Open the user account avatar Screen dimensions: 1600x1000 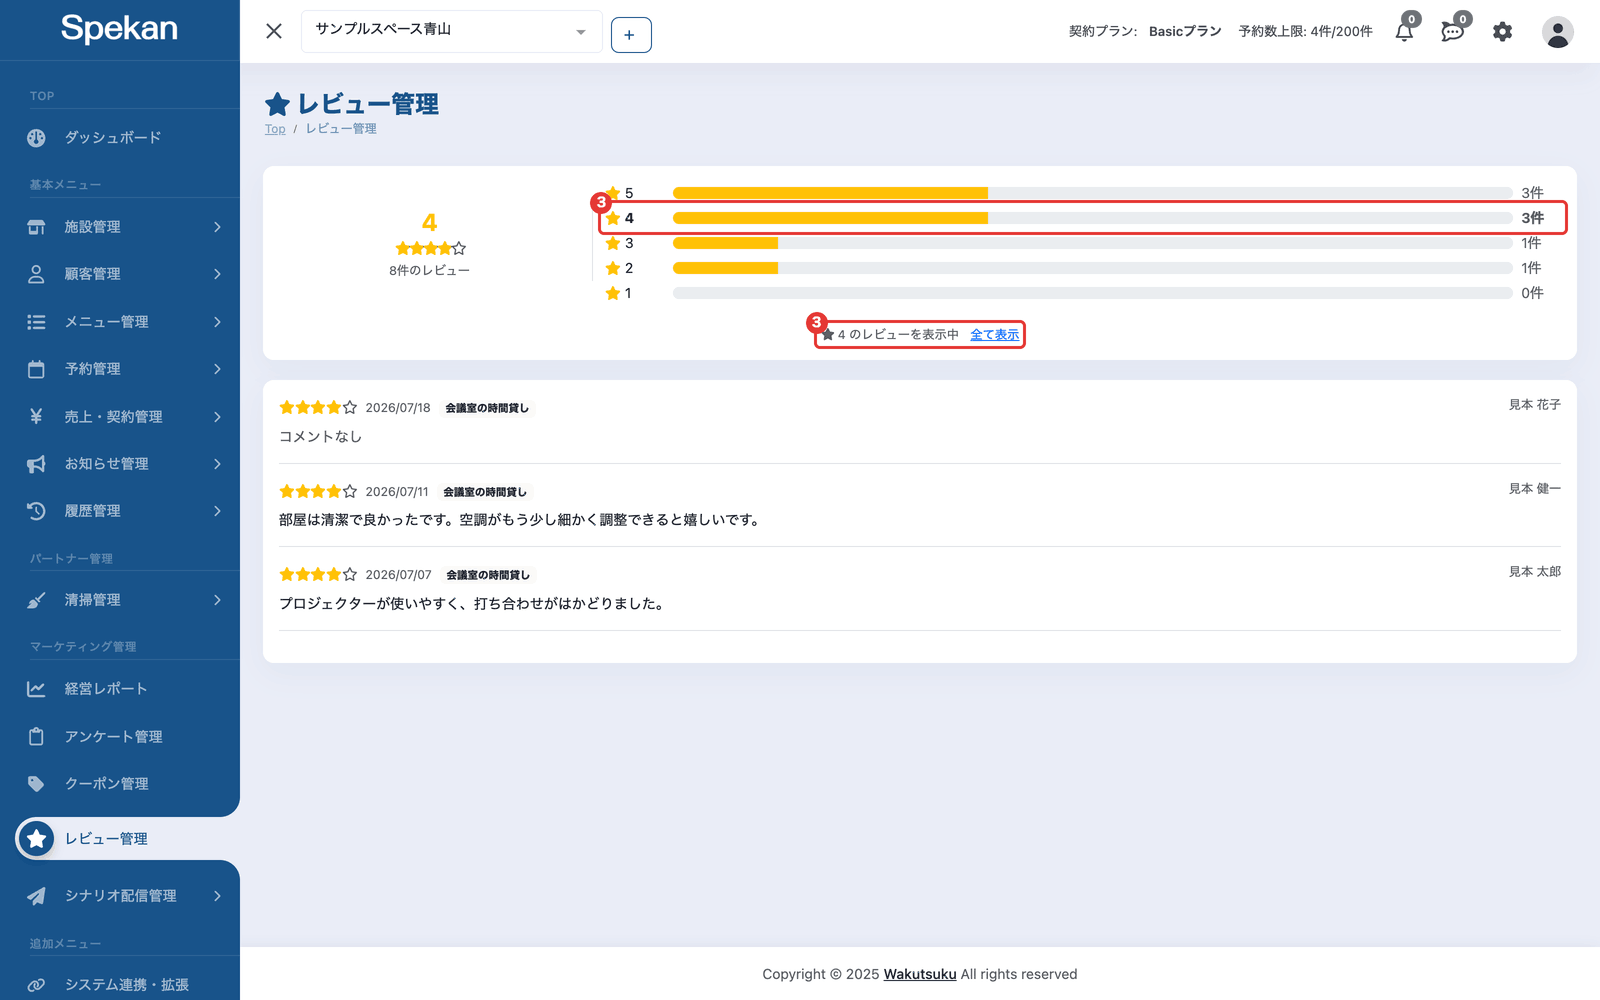1557,32
